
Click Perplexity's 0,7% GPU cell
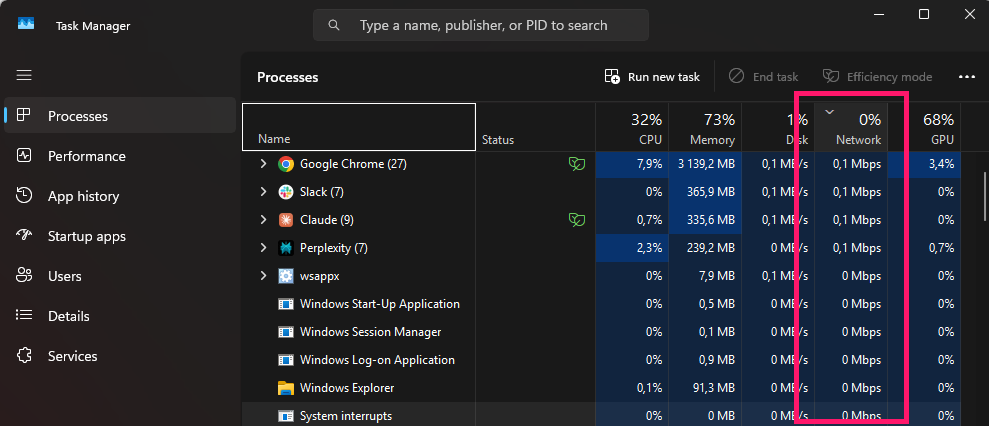925,248
